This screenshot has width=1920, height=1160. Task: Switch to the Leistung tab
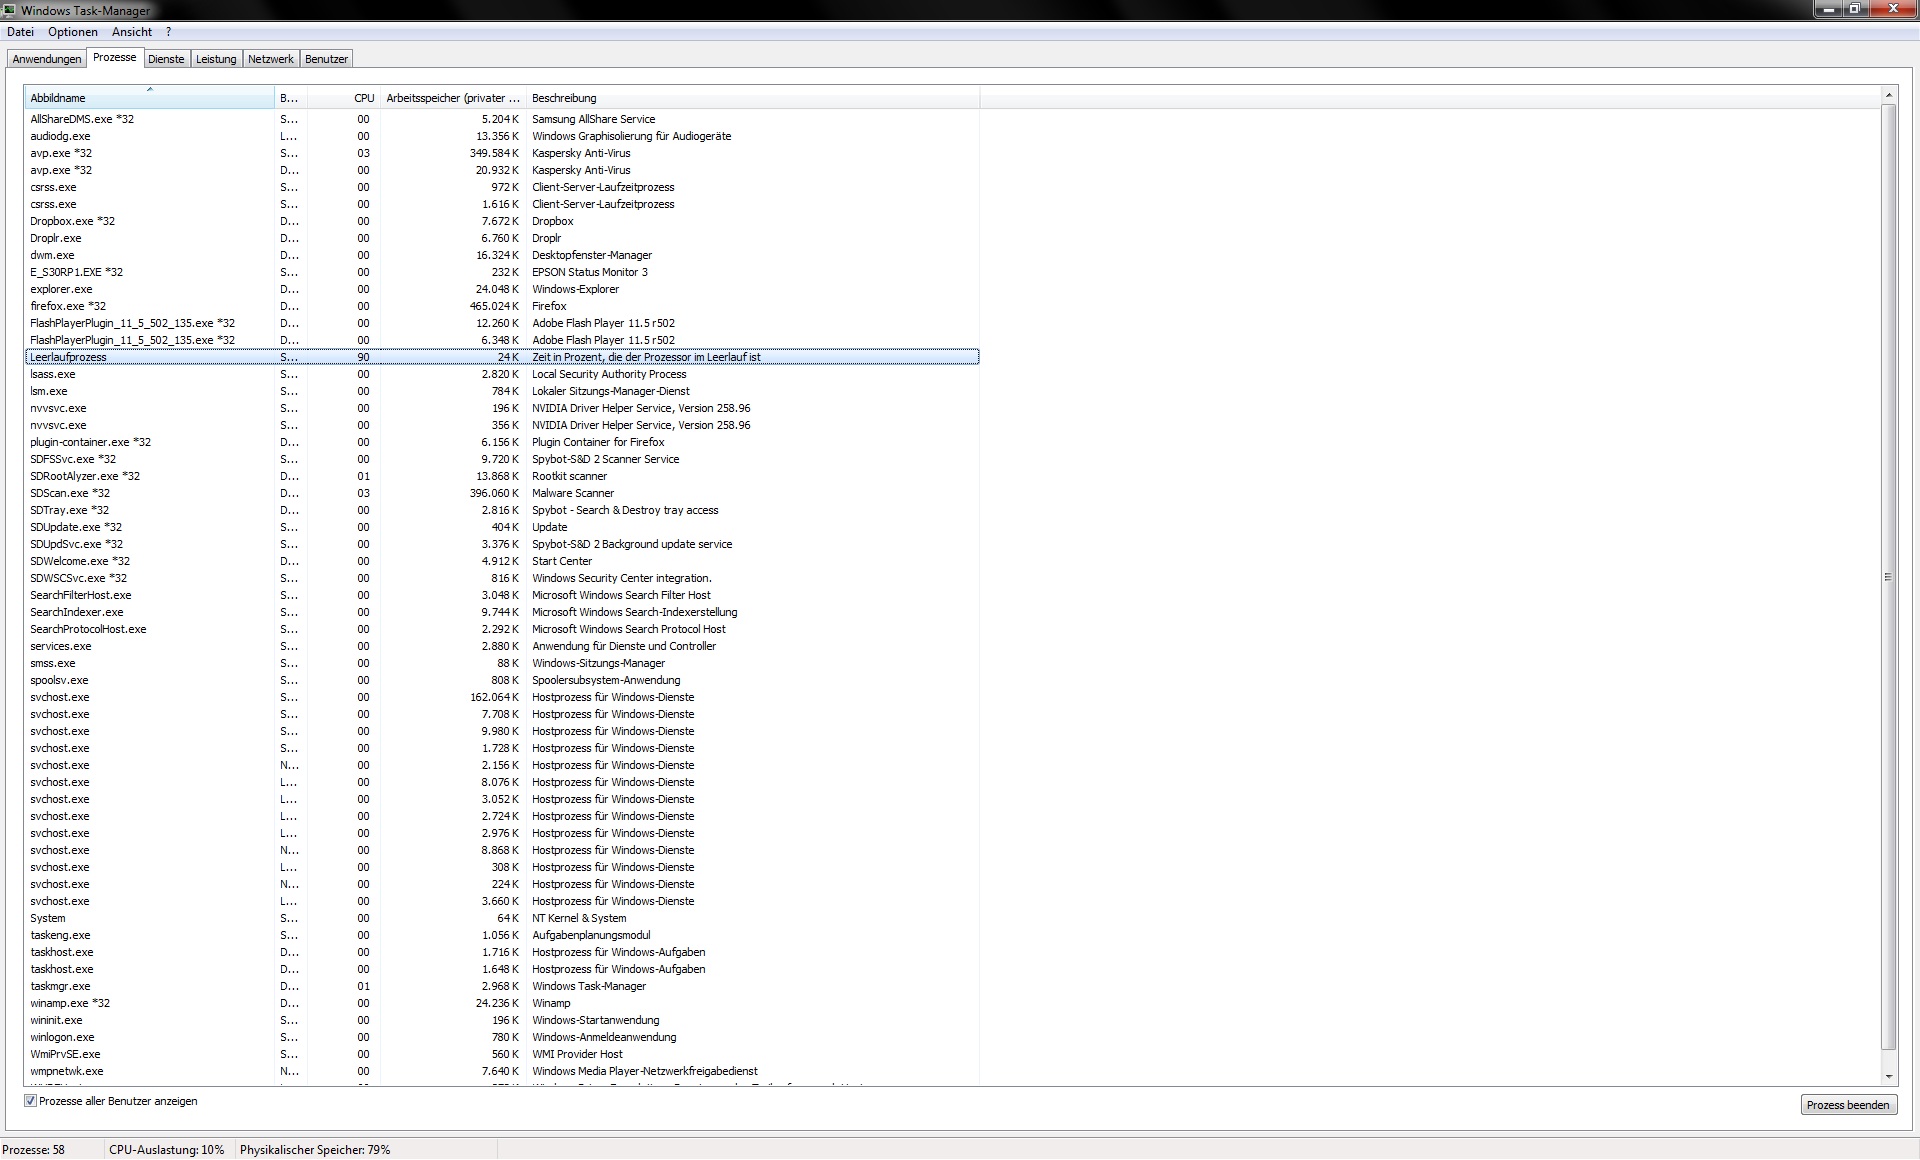[216, 59]
